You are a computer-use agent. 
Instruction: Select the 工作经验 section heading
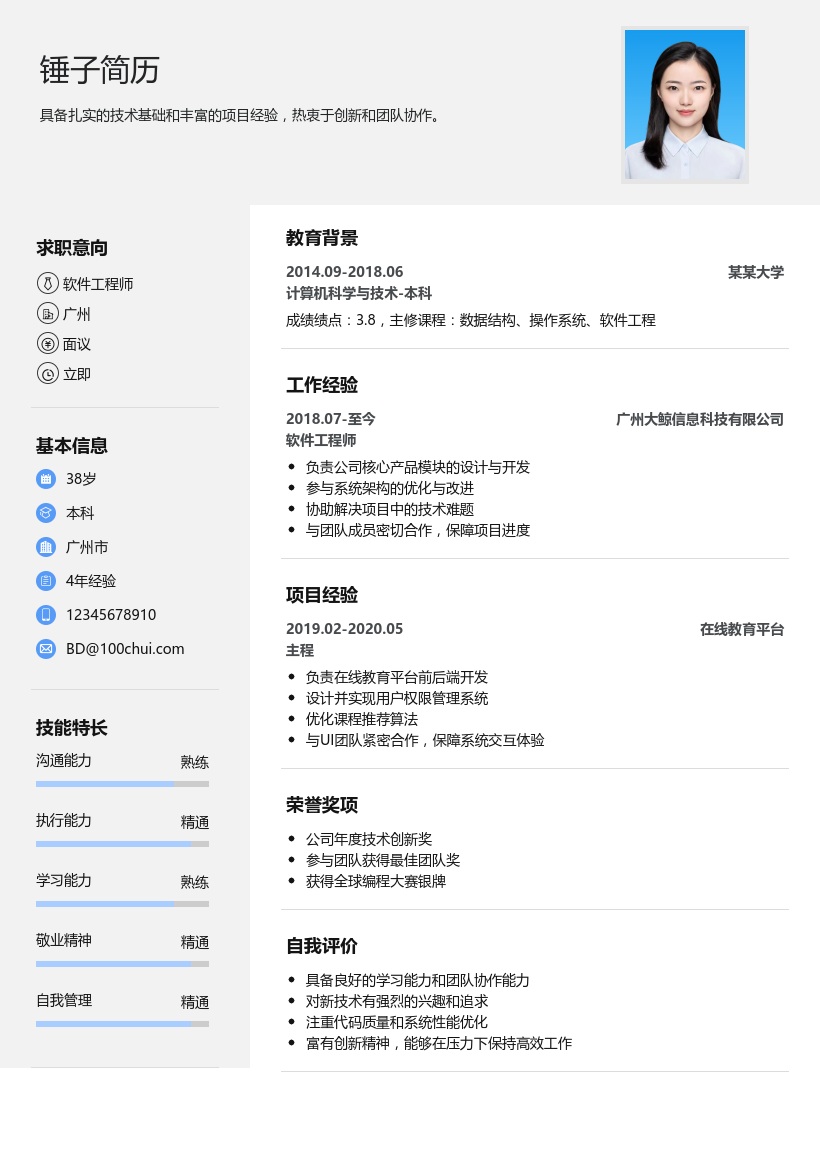(322, 385)
